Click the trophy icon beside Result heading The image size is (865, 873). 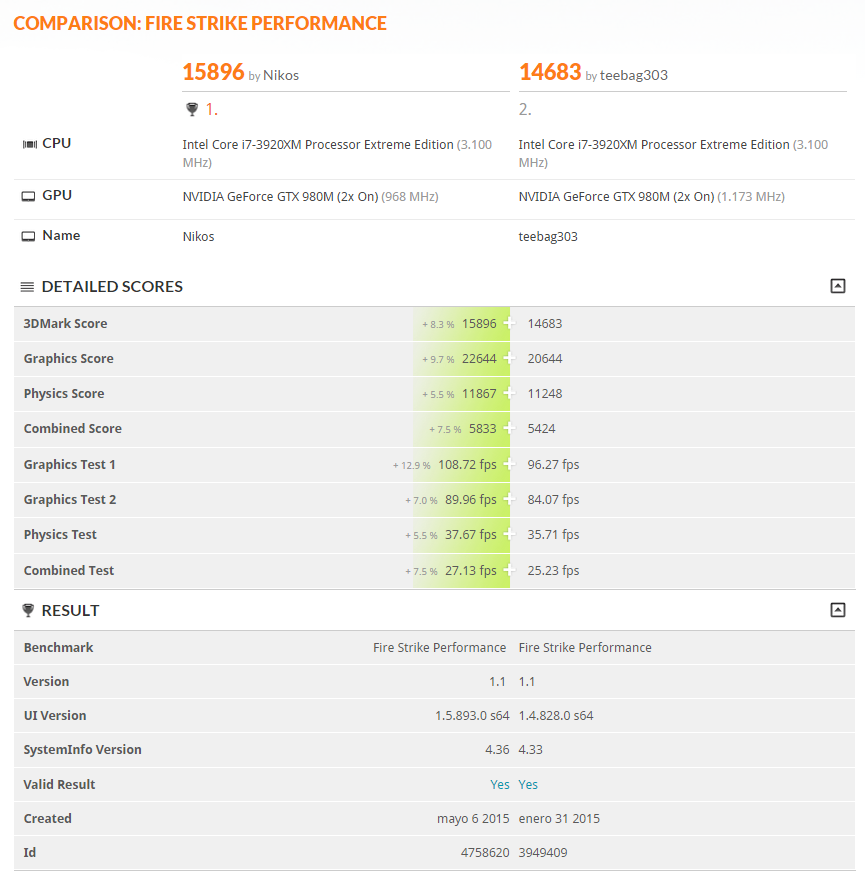[27, 610]
